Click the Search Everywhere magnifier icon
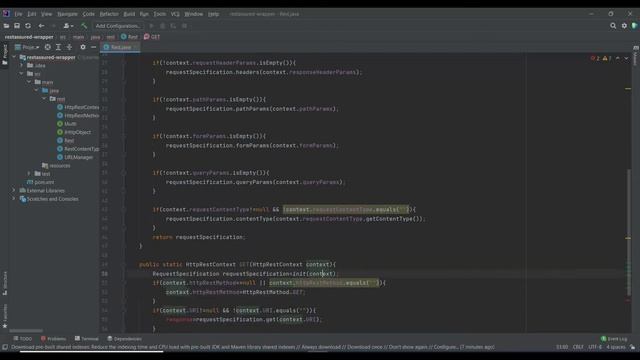The height and width of the screenshot is (360, 640). pos(613,26)
